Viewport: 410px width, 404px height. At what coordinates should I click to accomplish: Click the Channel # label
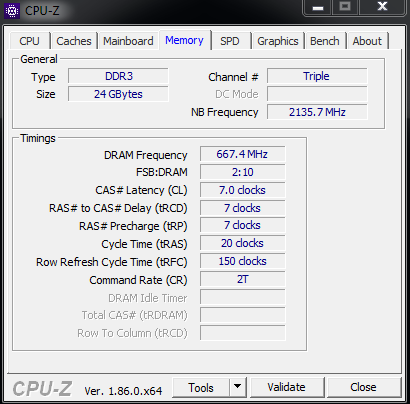tap(233, 77)
